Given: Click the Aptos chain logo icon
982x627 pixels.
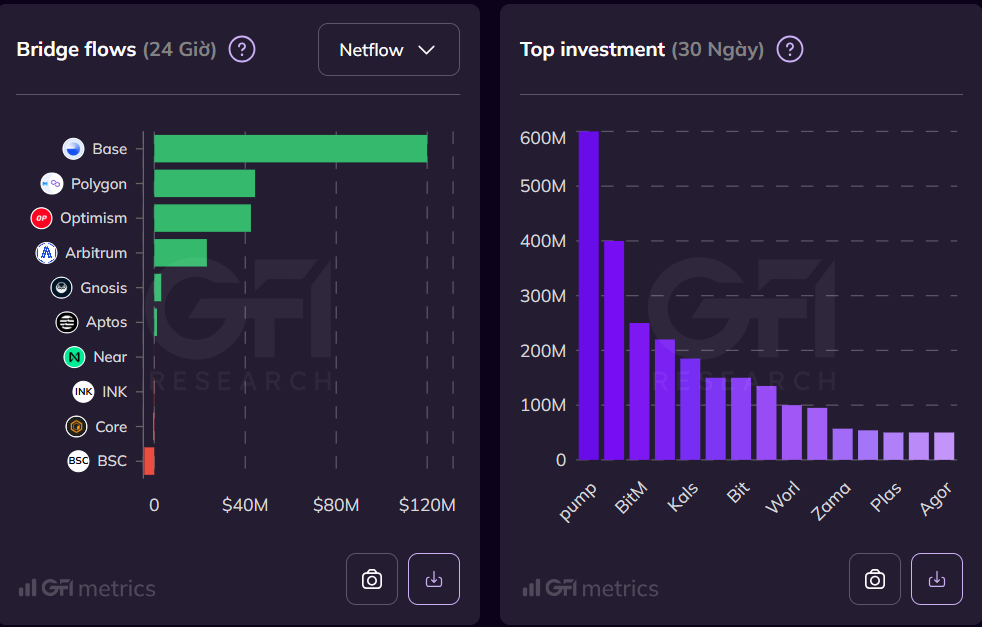Looking at the screenshot, I should tap(67, 322).
